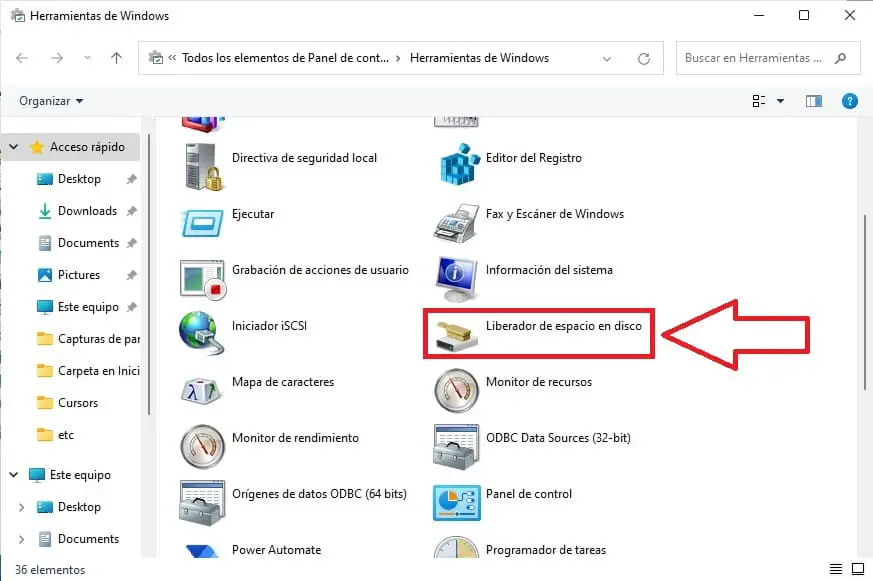Open pinned Este equipo in Acceso rápido
Viewport: 873px width, 581px height.
click(x=89, y=307)
